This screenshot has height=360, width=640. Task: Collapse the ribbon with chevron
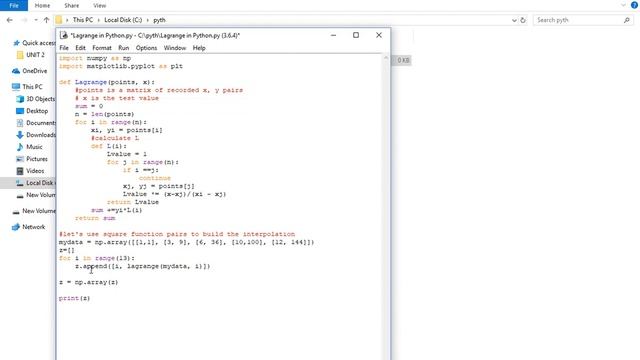[x=623, y=5]
